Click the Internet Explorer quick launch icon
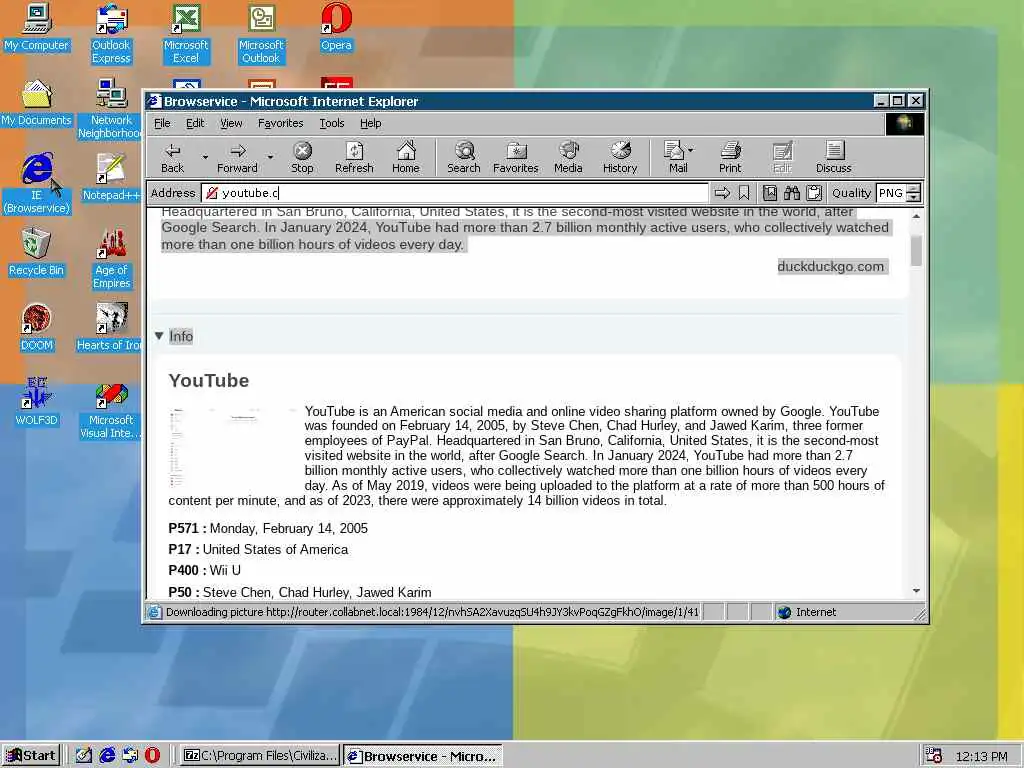This screenshot has height=768, width=1024. coord(107,756)
